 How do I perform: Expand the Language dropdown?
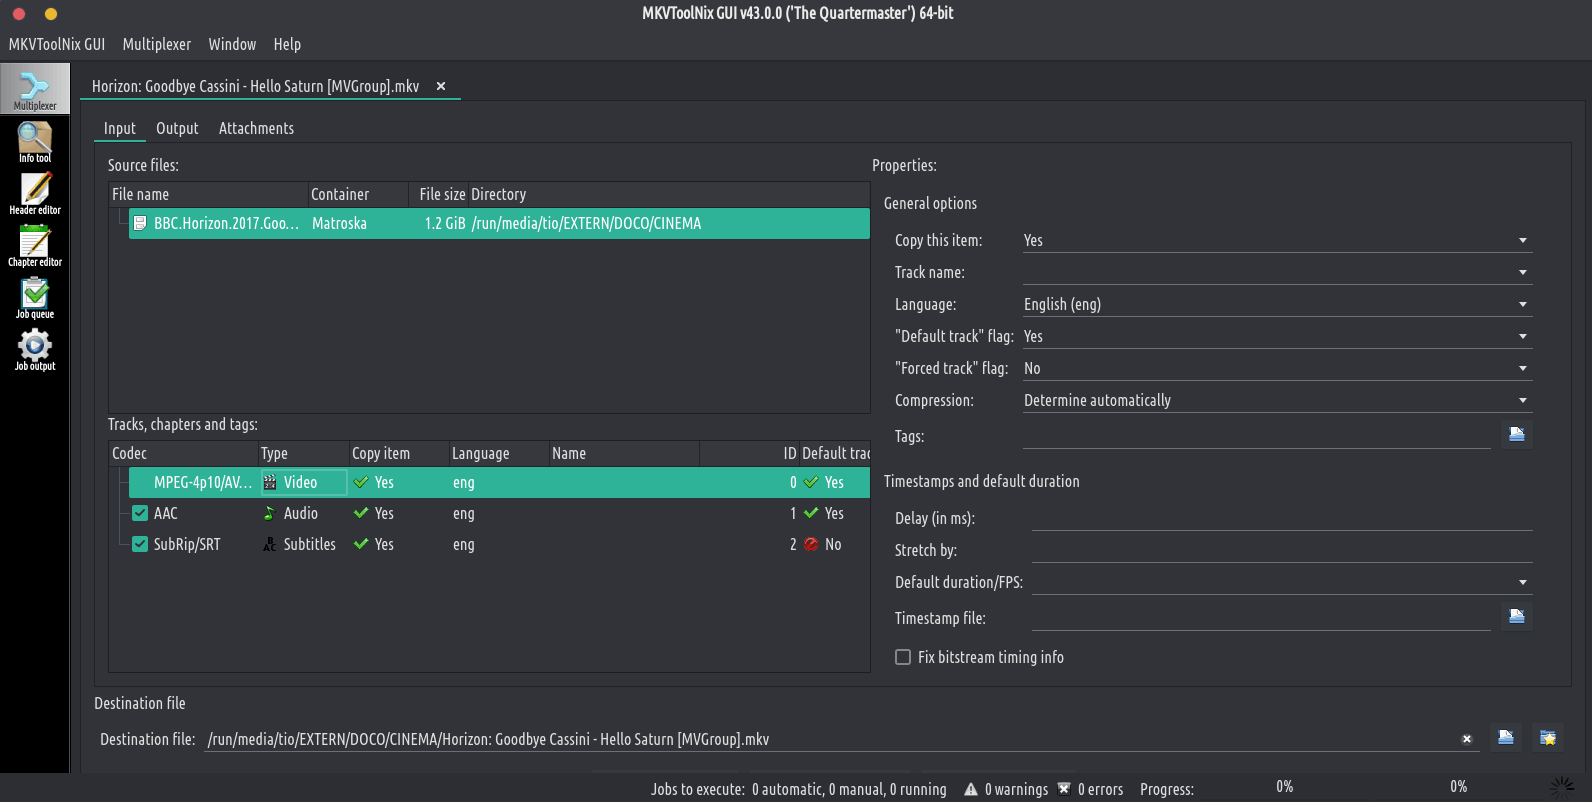pyautogui.click(x=1276, y=304)
